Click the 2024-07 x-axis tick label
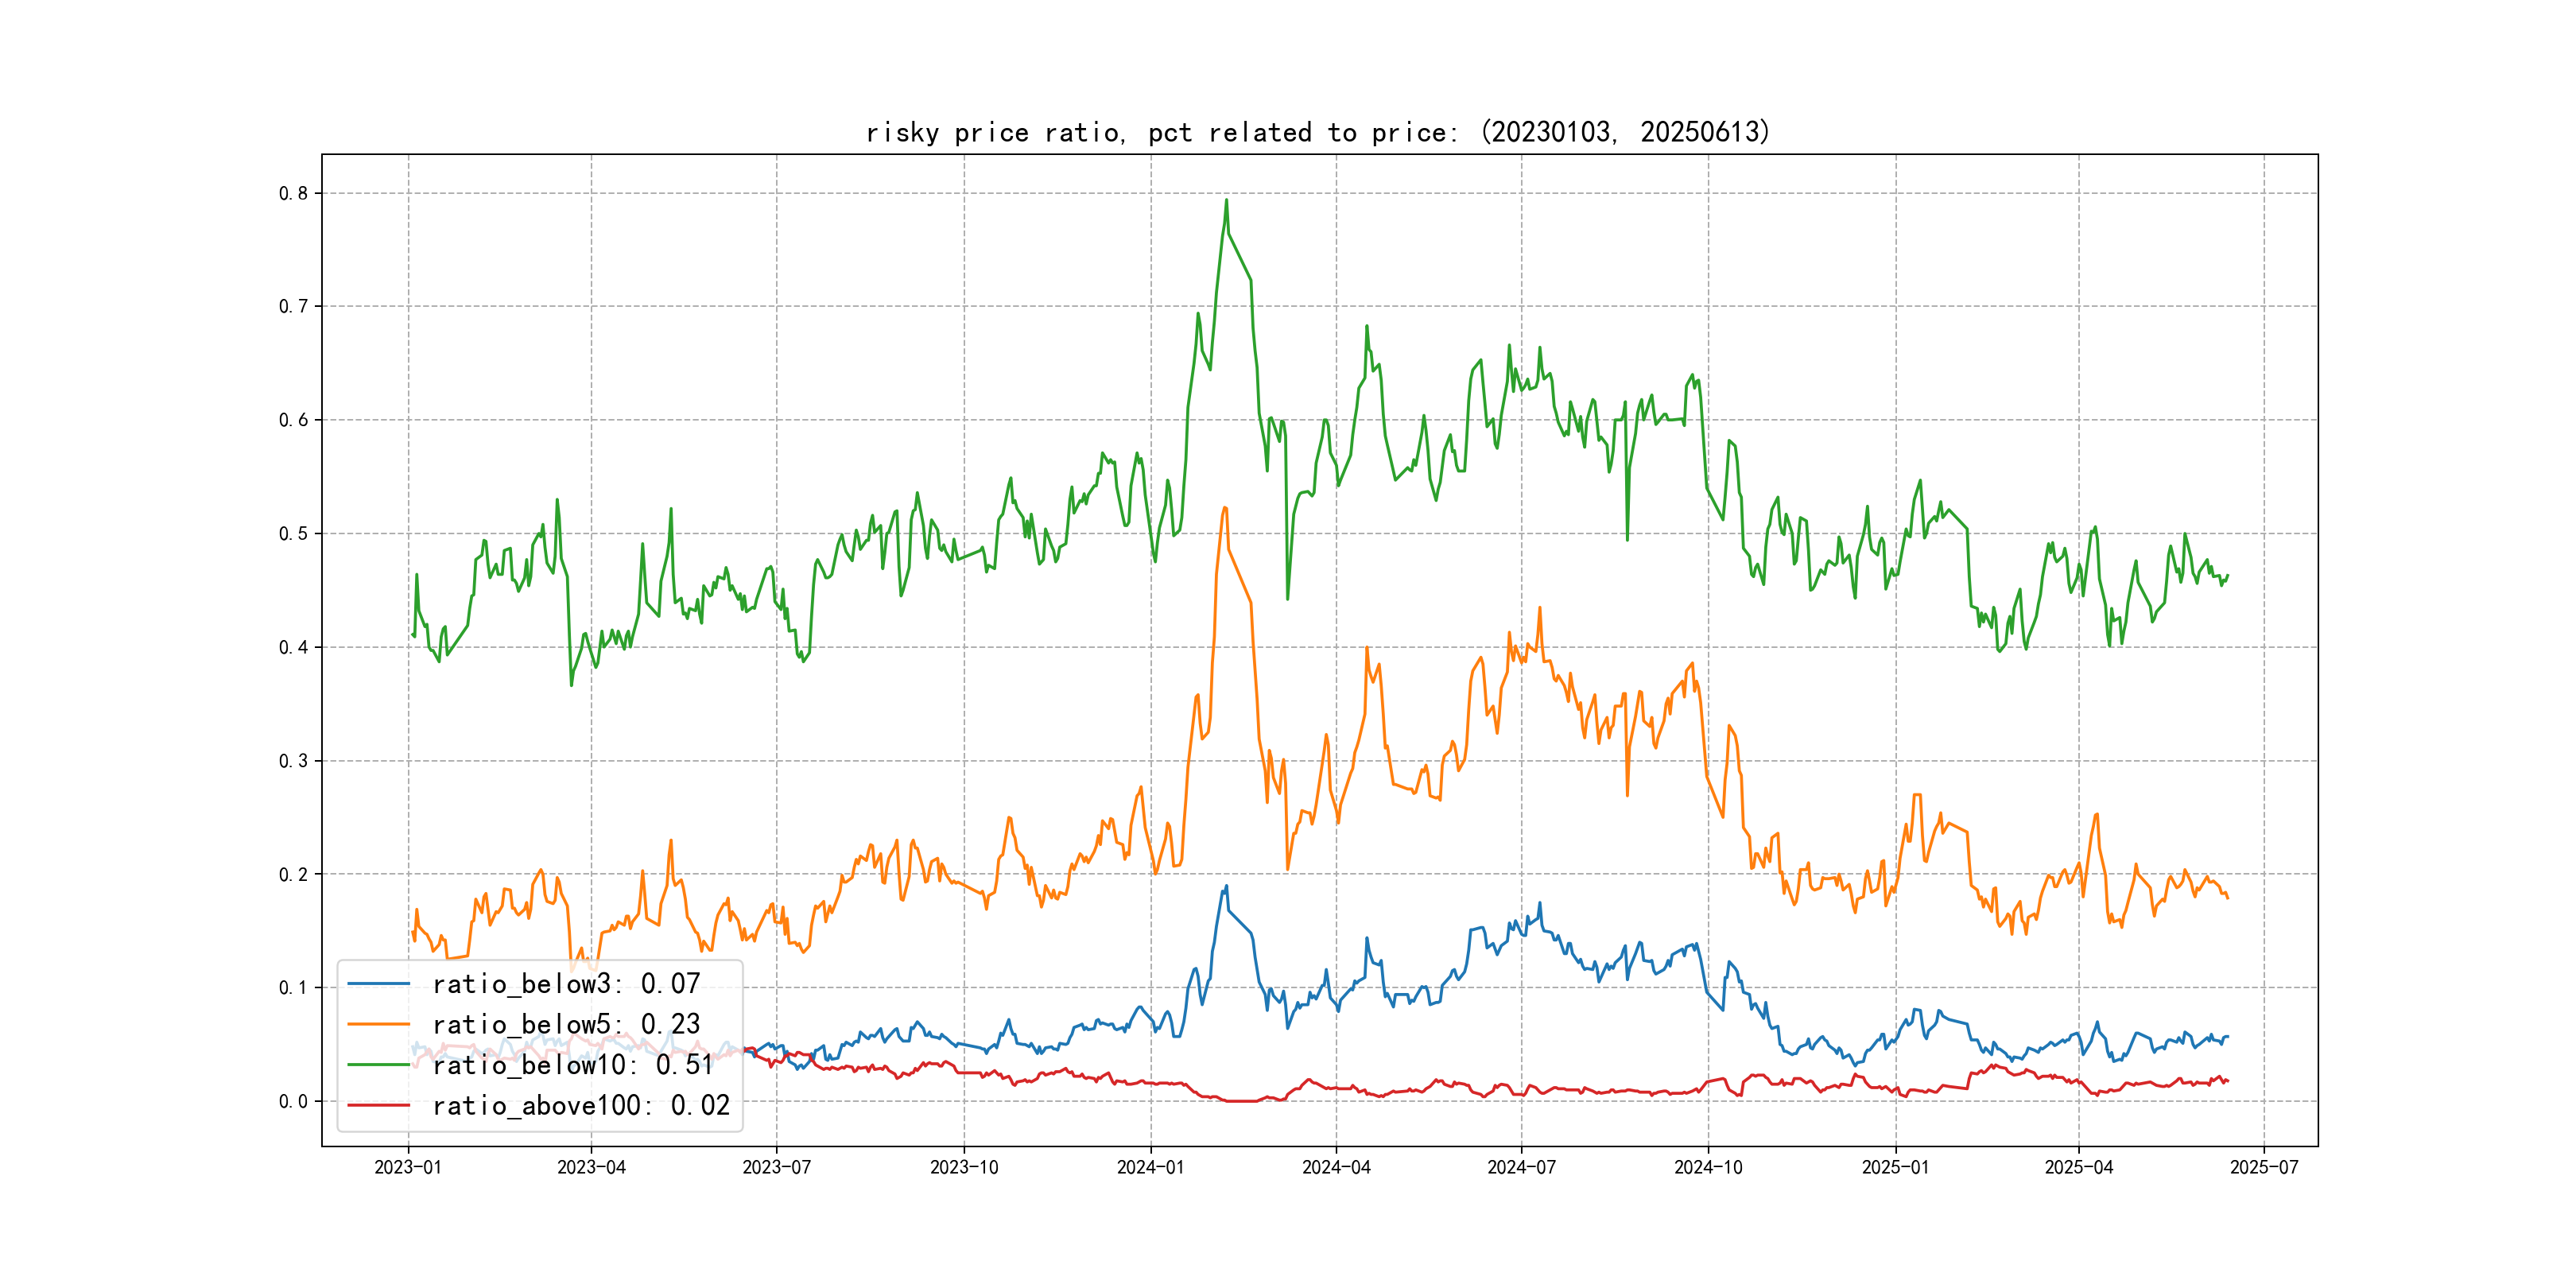2576x1288 pixels. [x=1521, y=1167]
